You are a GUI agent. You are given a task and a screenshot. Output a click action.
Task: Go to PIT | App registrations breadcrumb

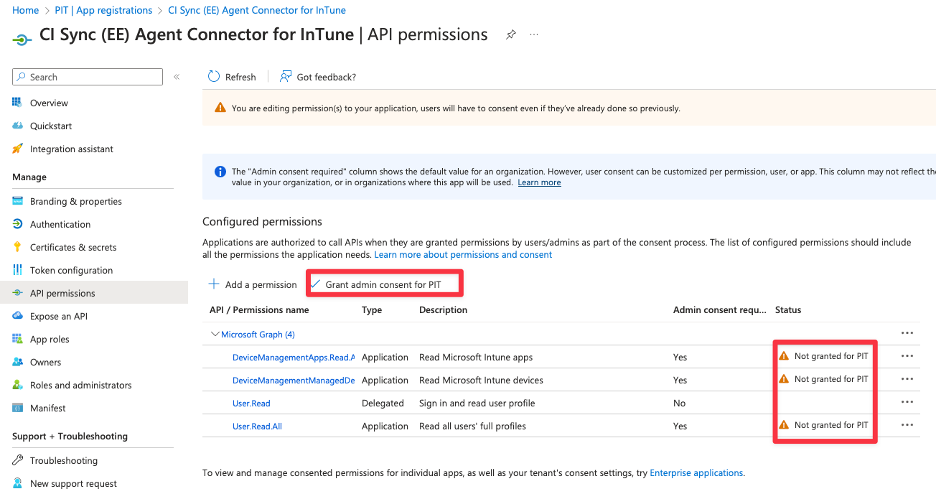point(103,10)
